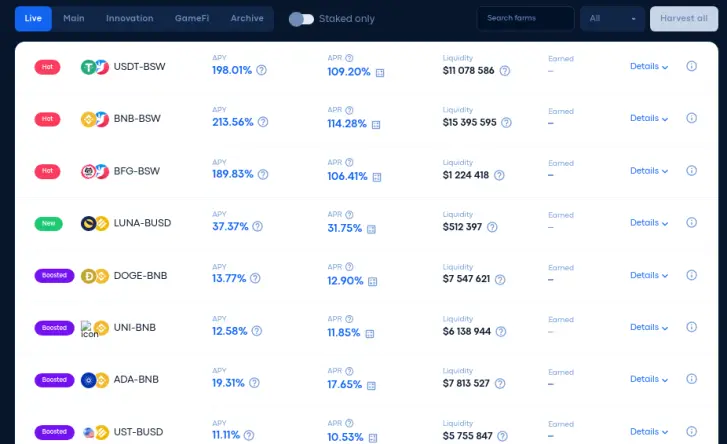Toggle the Staked only switch
Viewport: 727px width, 444px height.
click(301, 19)
